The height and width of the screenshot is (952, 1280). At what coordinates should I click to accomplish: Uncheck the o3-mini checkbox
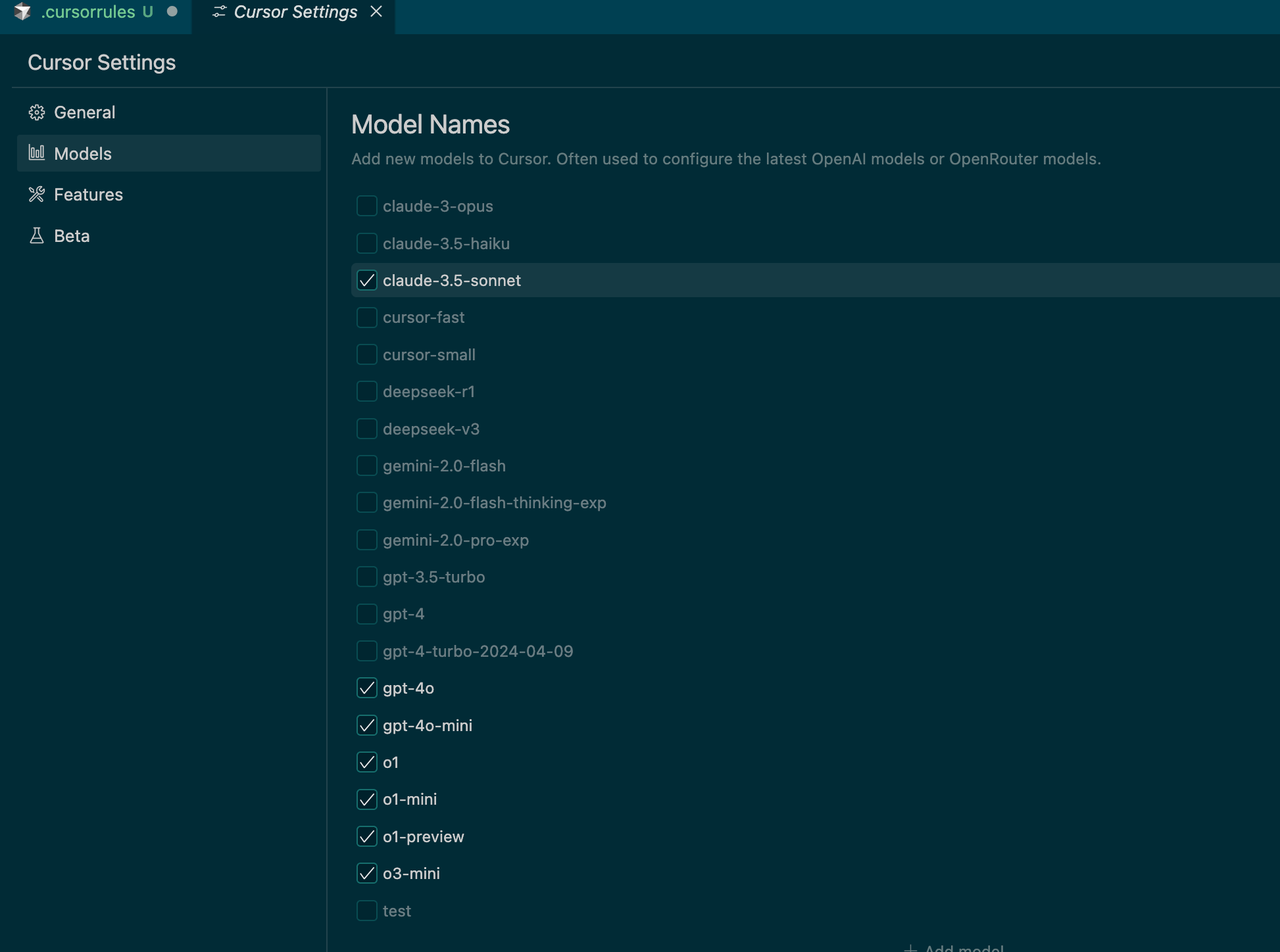[x=367, y=873]
